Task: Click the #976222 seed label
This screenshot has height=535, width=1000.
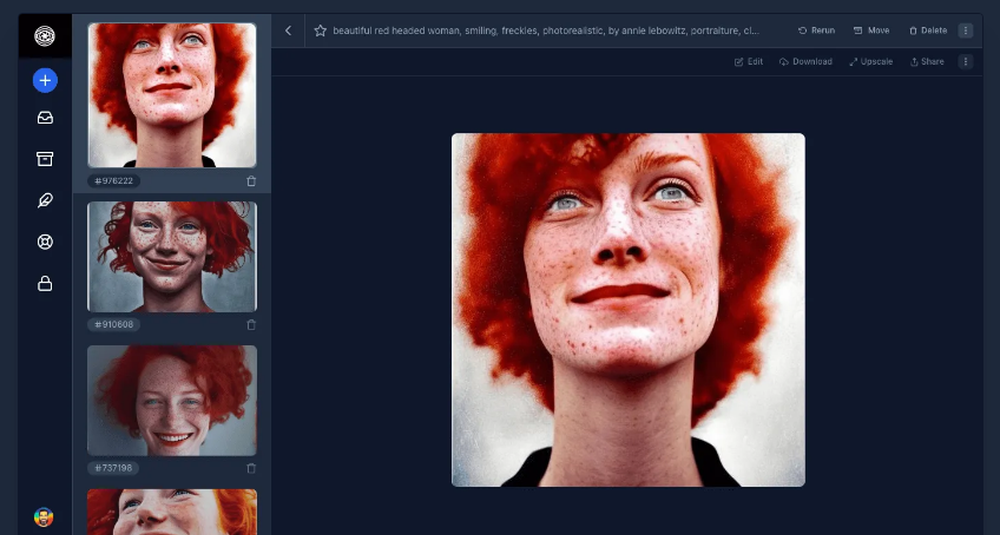Action: [114, 181]
